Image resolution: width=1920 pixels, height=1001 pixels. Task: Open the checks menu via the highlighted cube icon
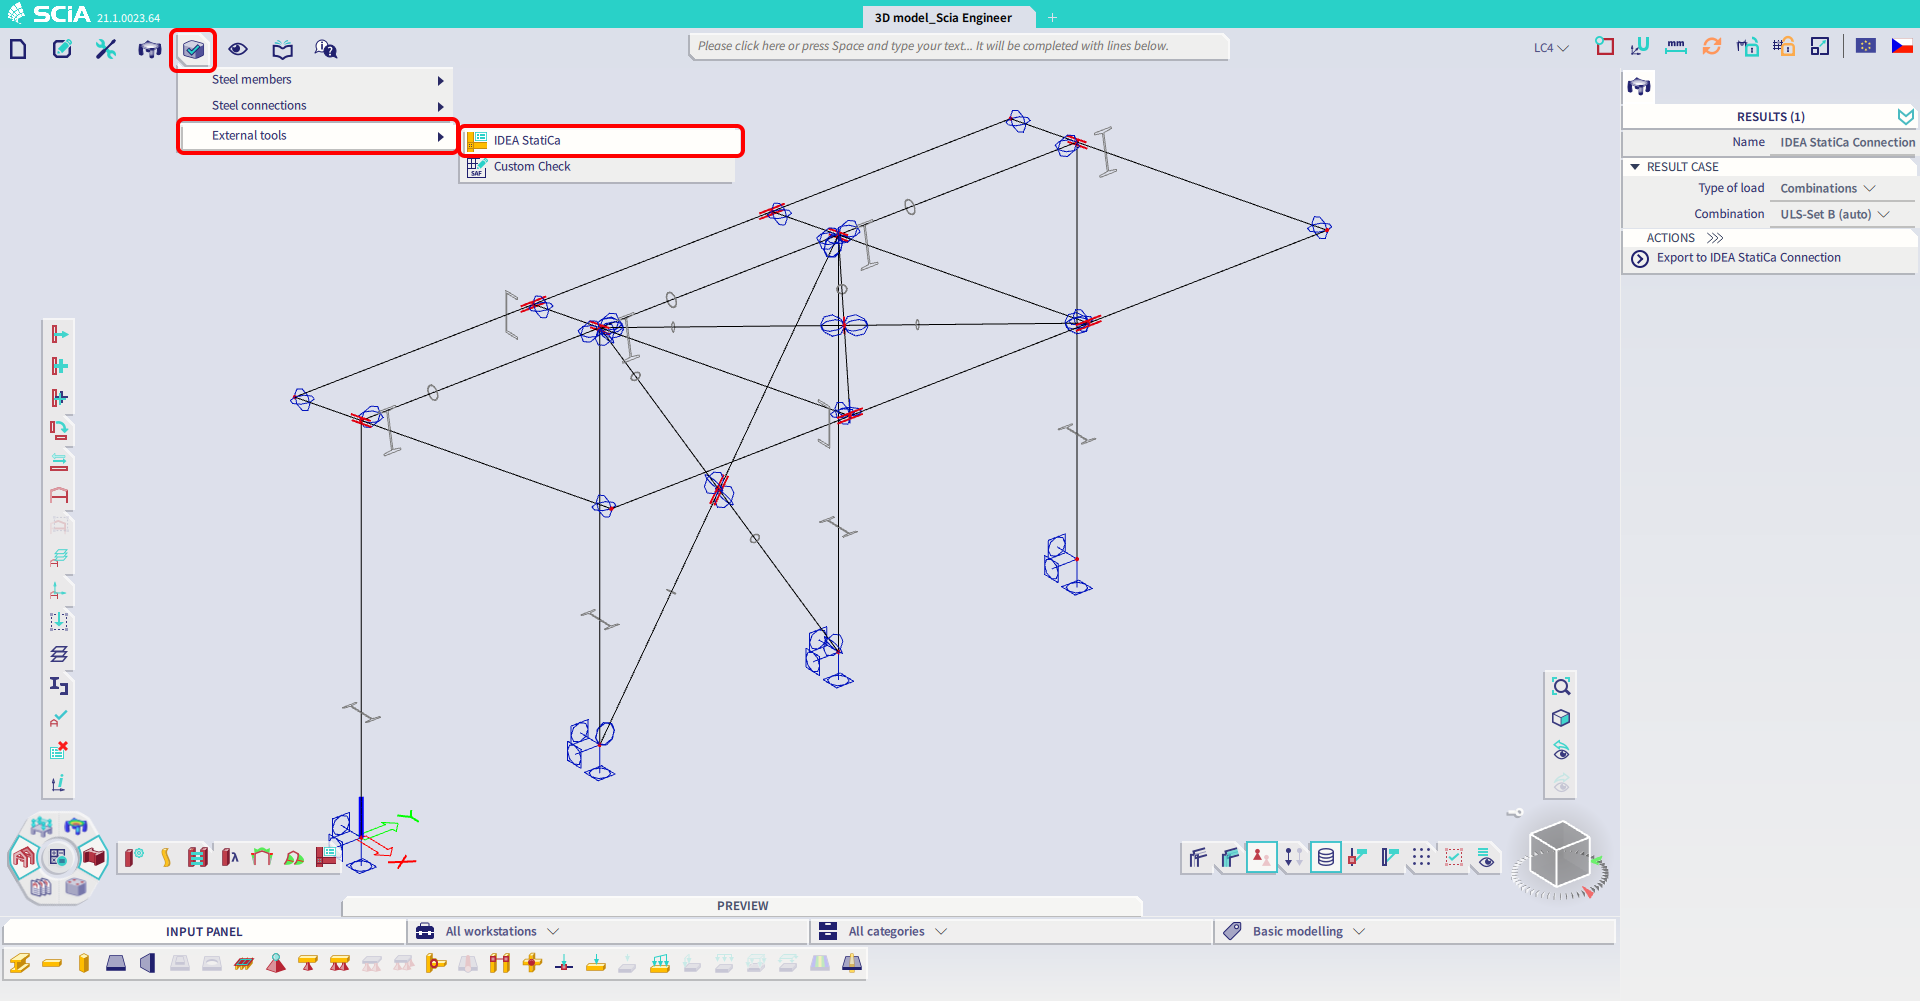click(x=193, y=49)
